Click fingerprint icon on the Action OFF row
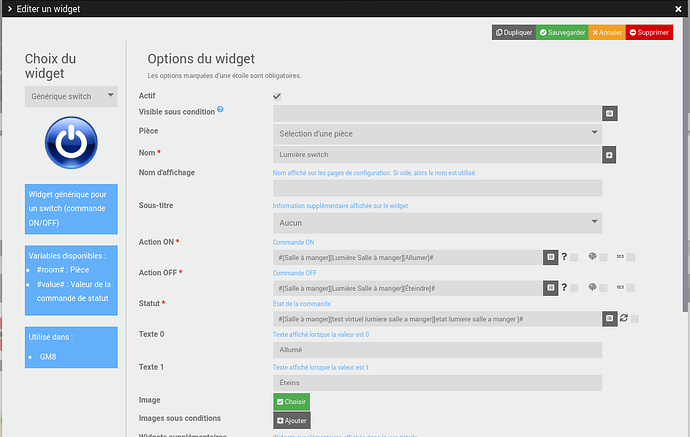Image resolution: width=690 pixels, height=437 pixels. 592,287
